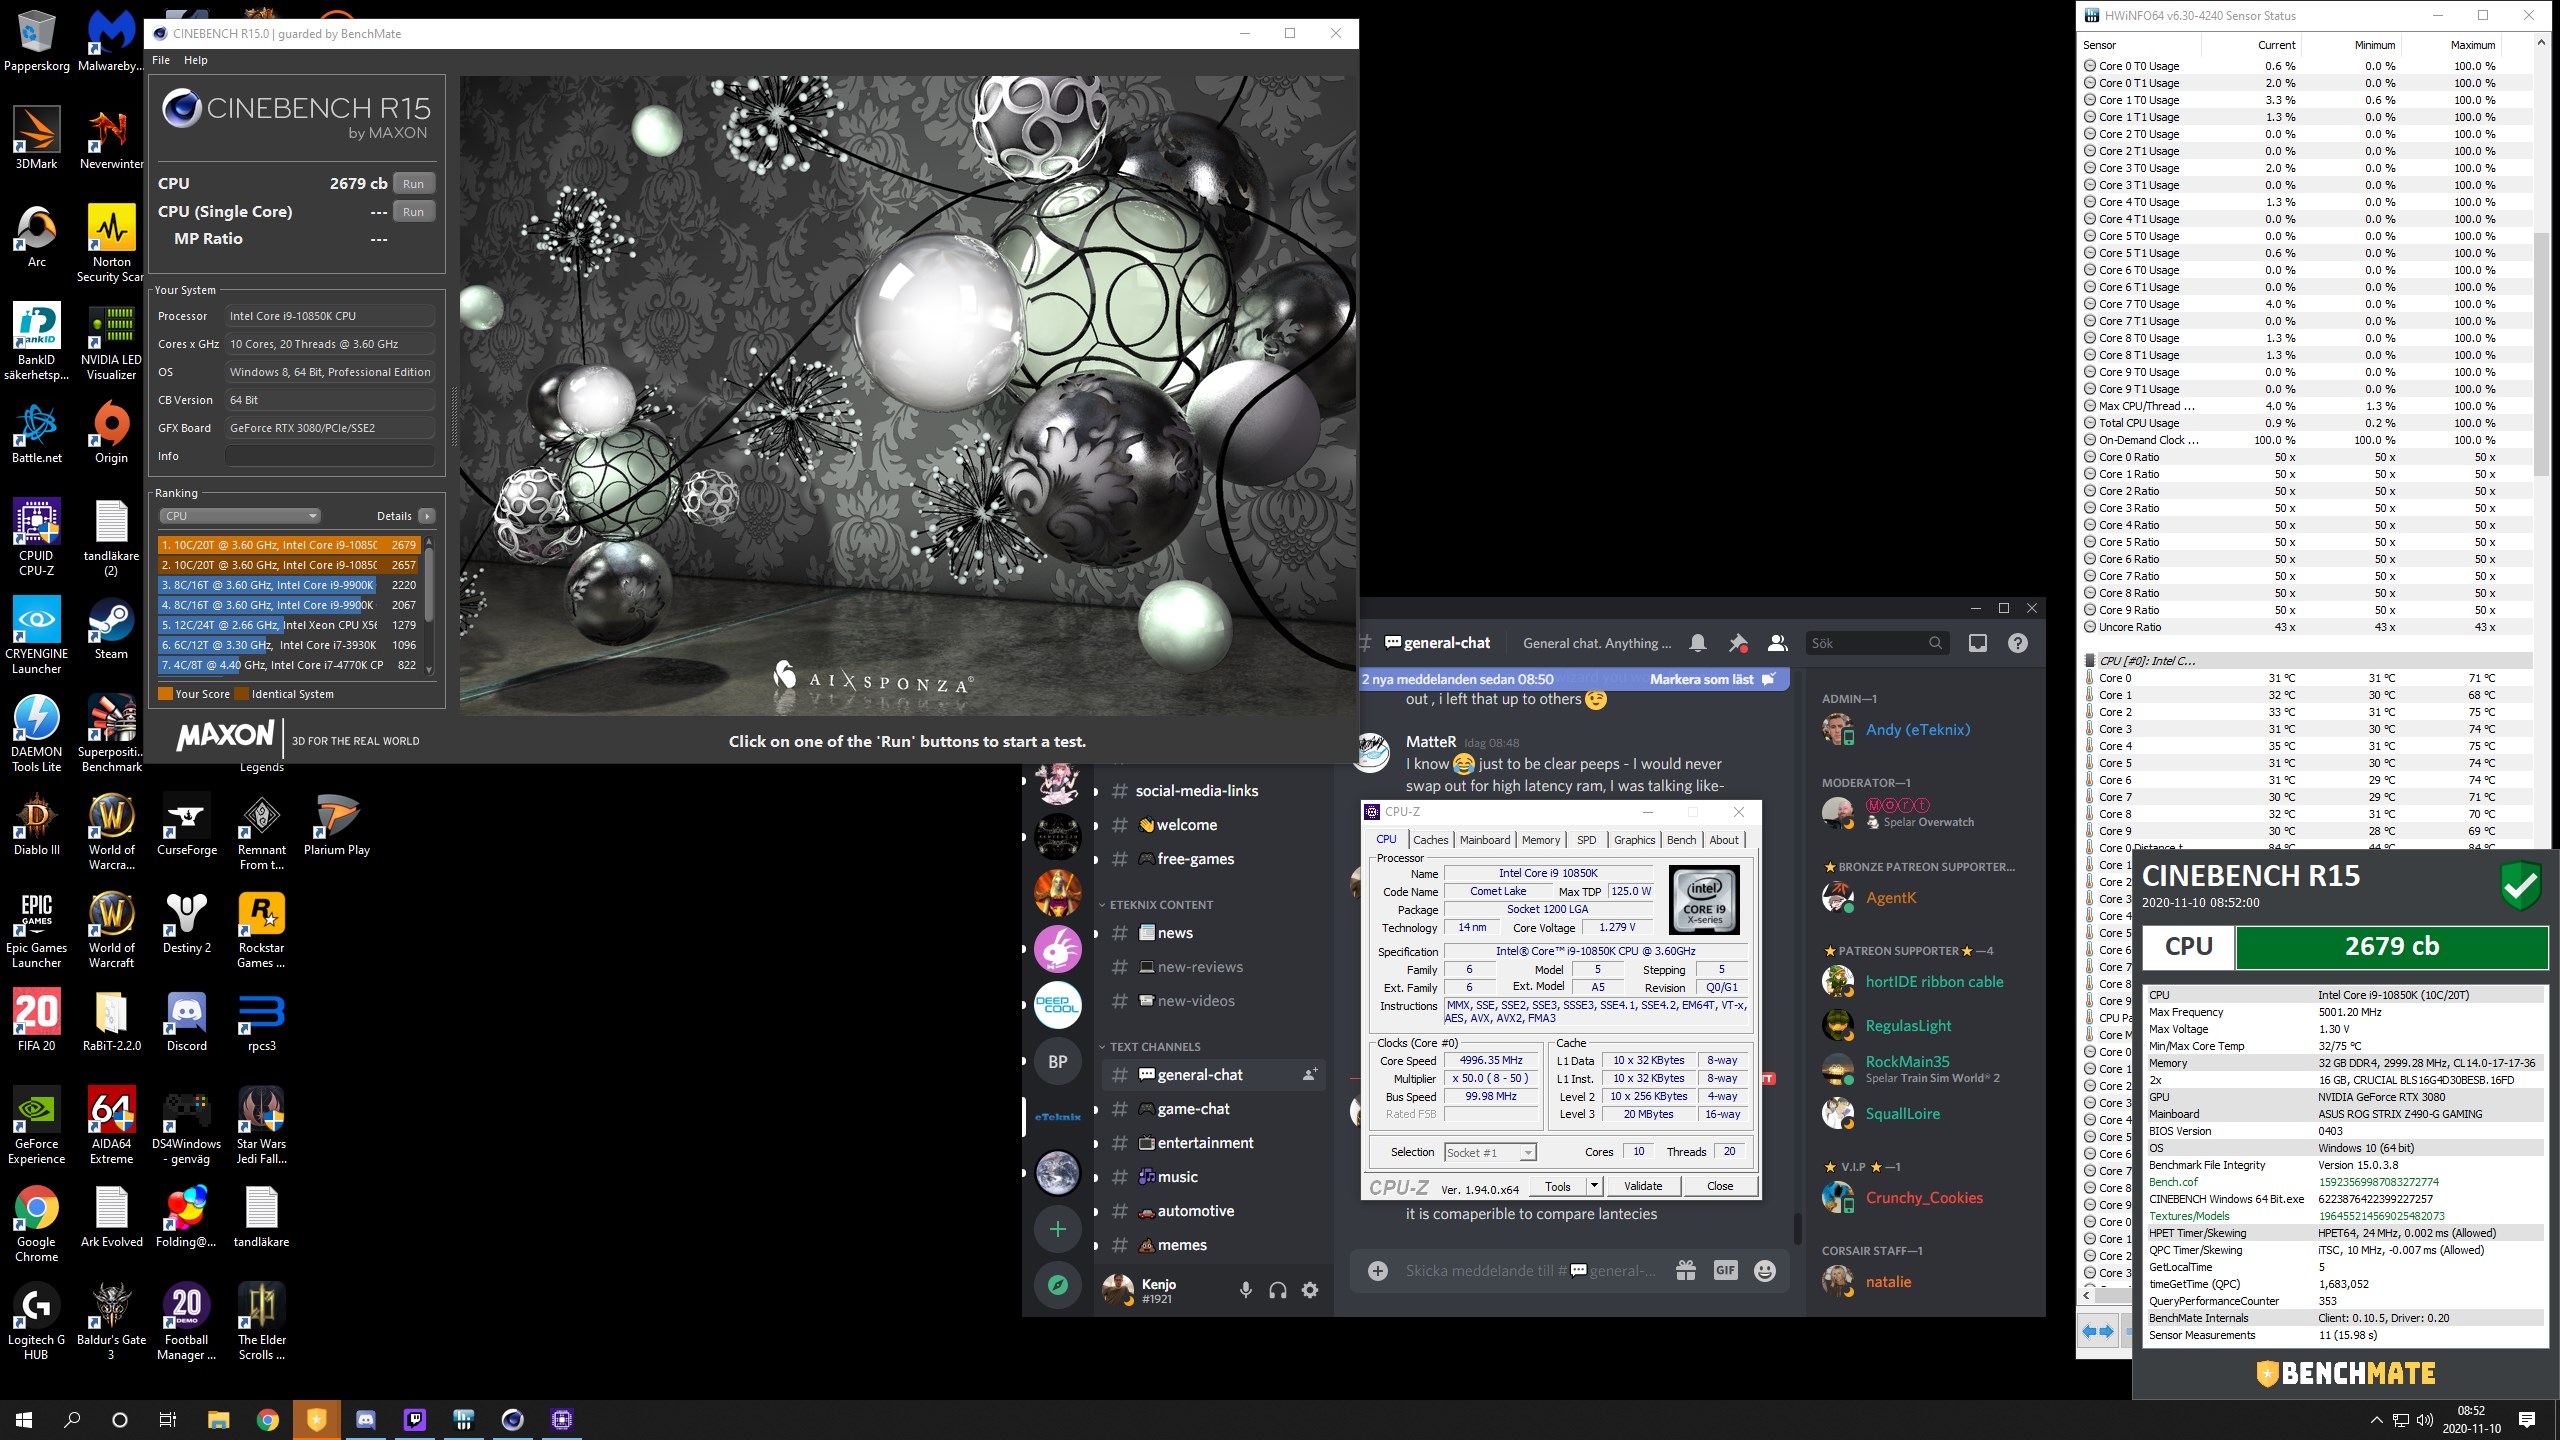Open GIF picker in Discord message bar

1726,1271
